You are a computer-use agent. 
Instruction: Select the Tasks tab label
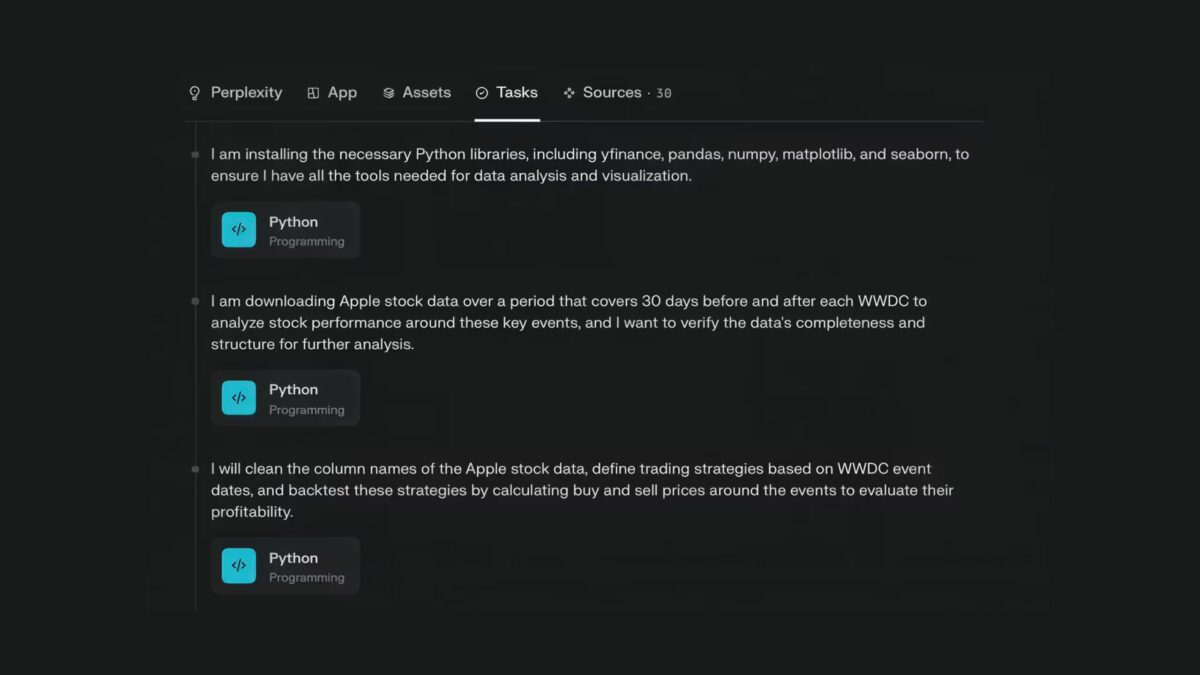(x=517, y=93)
